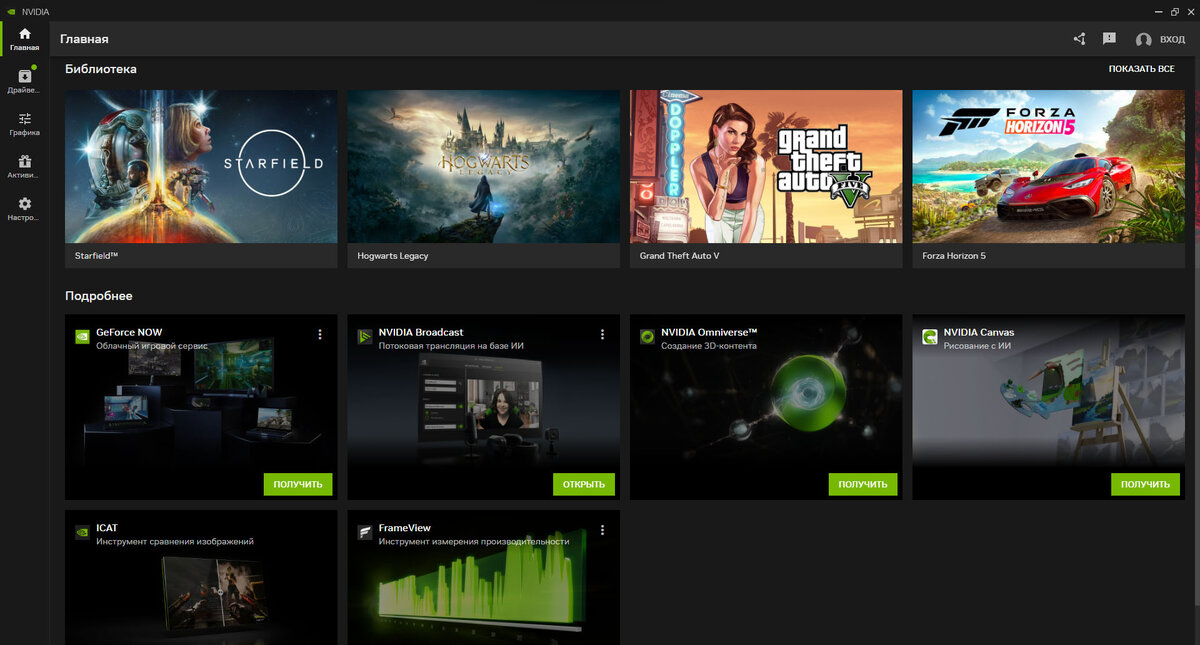Click the NVIDIA Omniverse app icon
Viewport: 1200px width, 645px height.
pyautogui.click(x=647, y=337)
